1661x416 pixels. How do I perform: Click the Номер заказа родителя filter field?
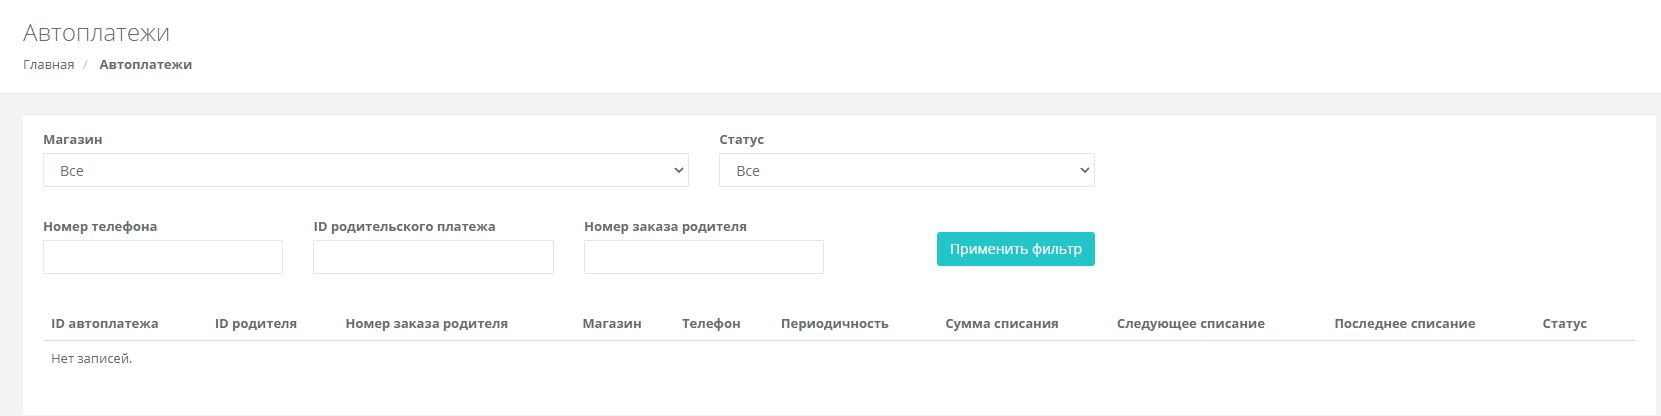point(703,257)
